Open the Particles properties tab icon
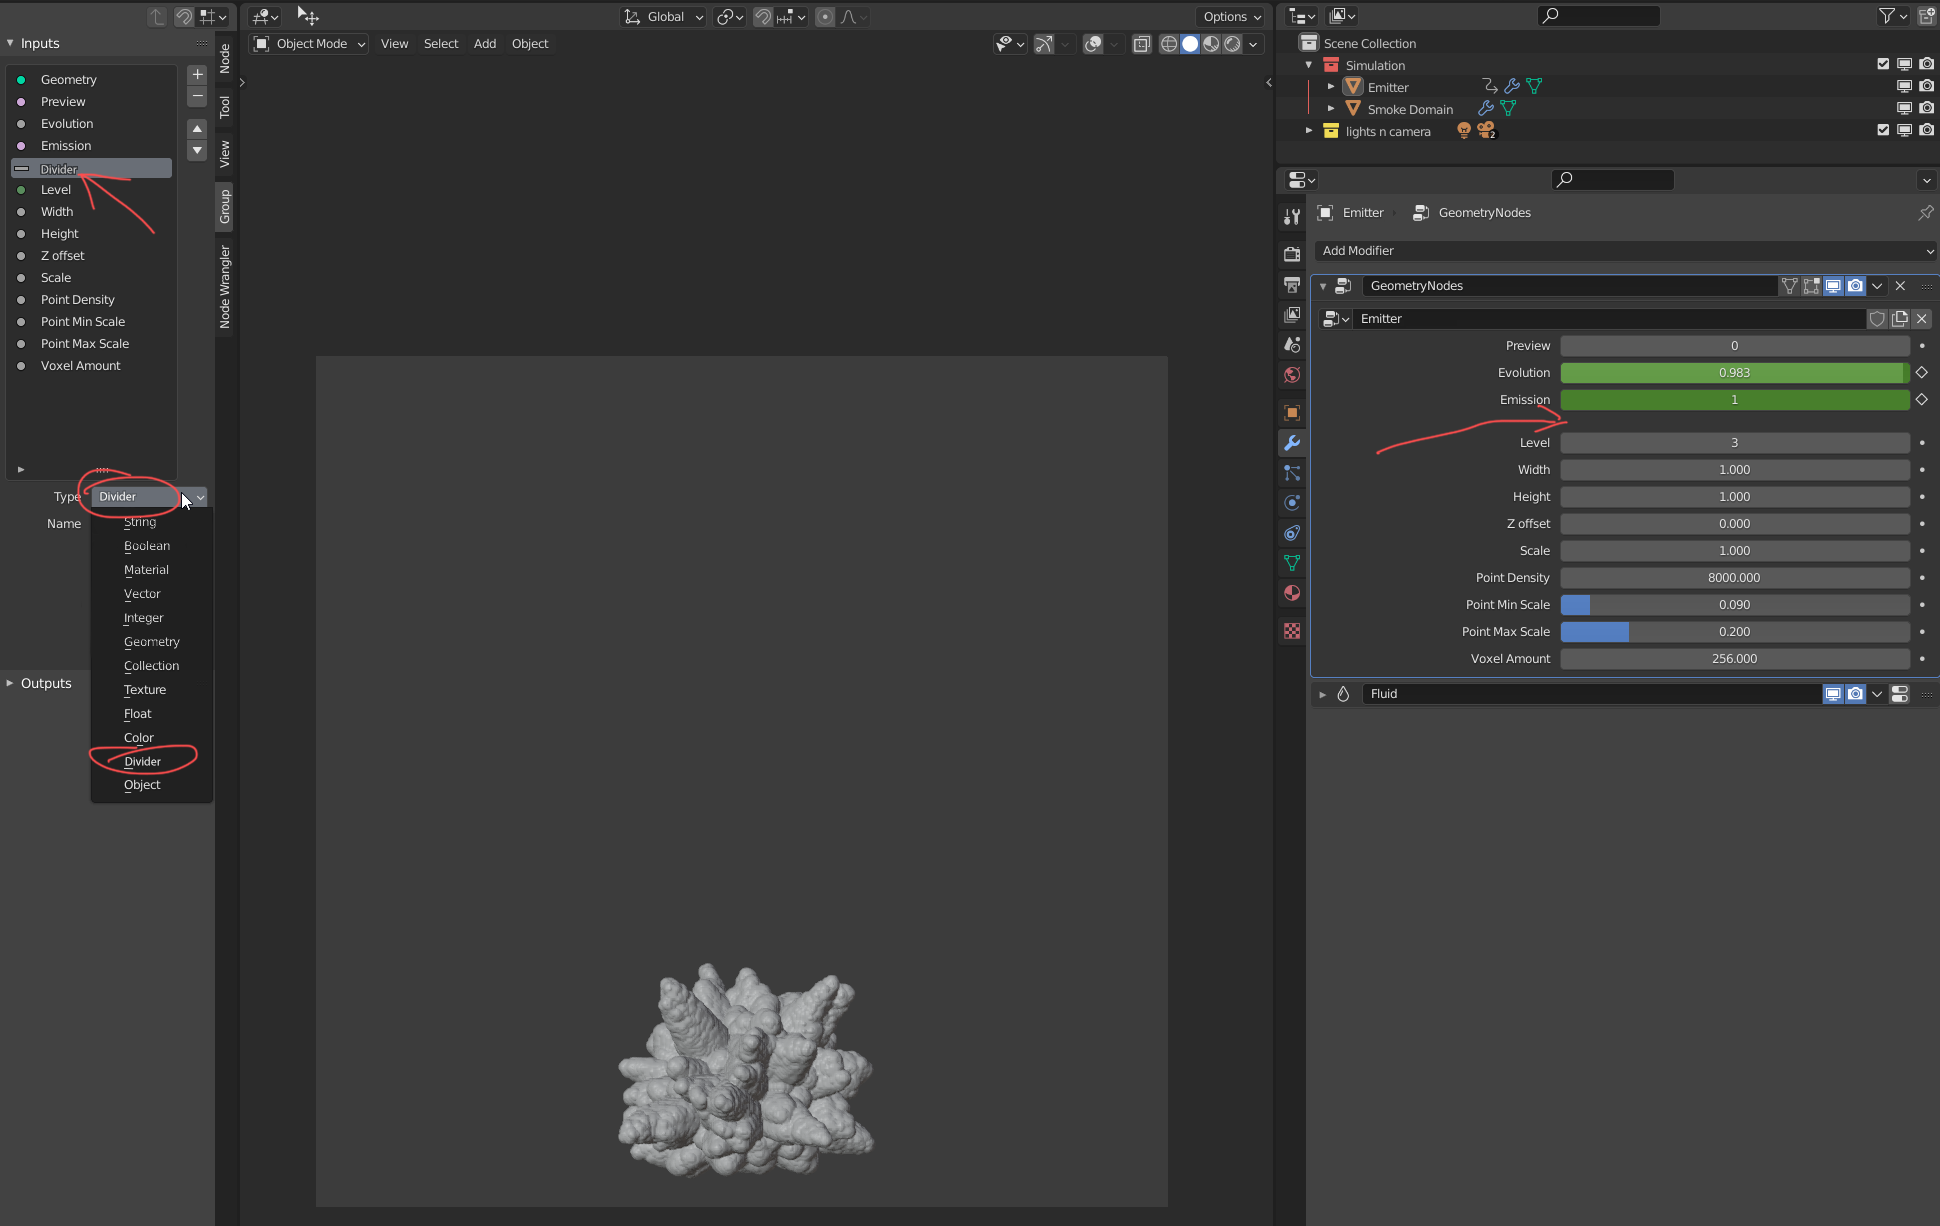 click(1292, 473)
